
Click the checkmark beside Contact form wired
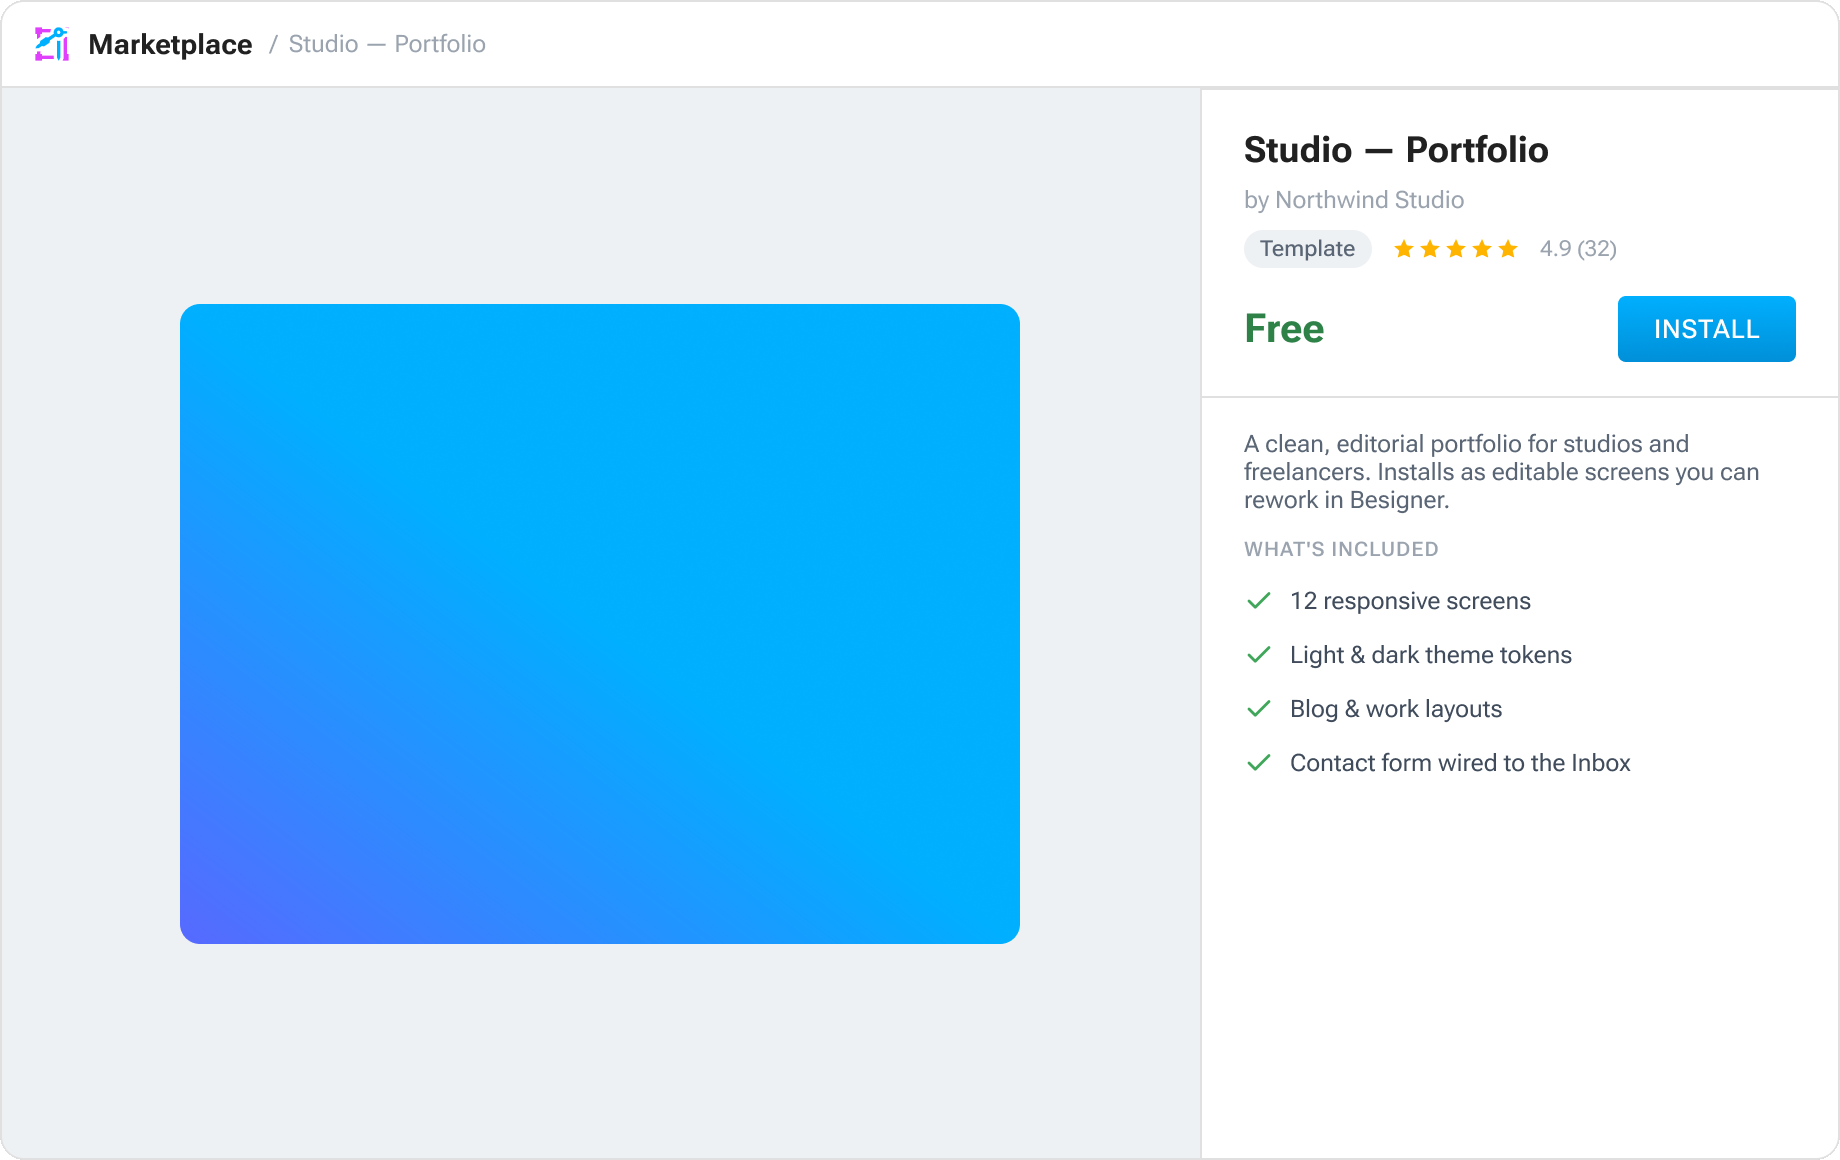pyautogui.click(x=1259, y=762)
